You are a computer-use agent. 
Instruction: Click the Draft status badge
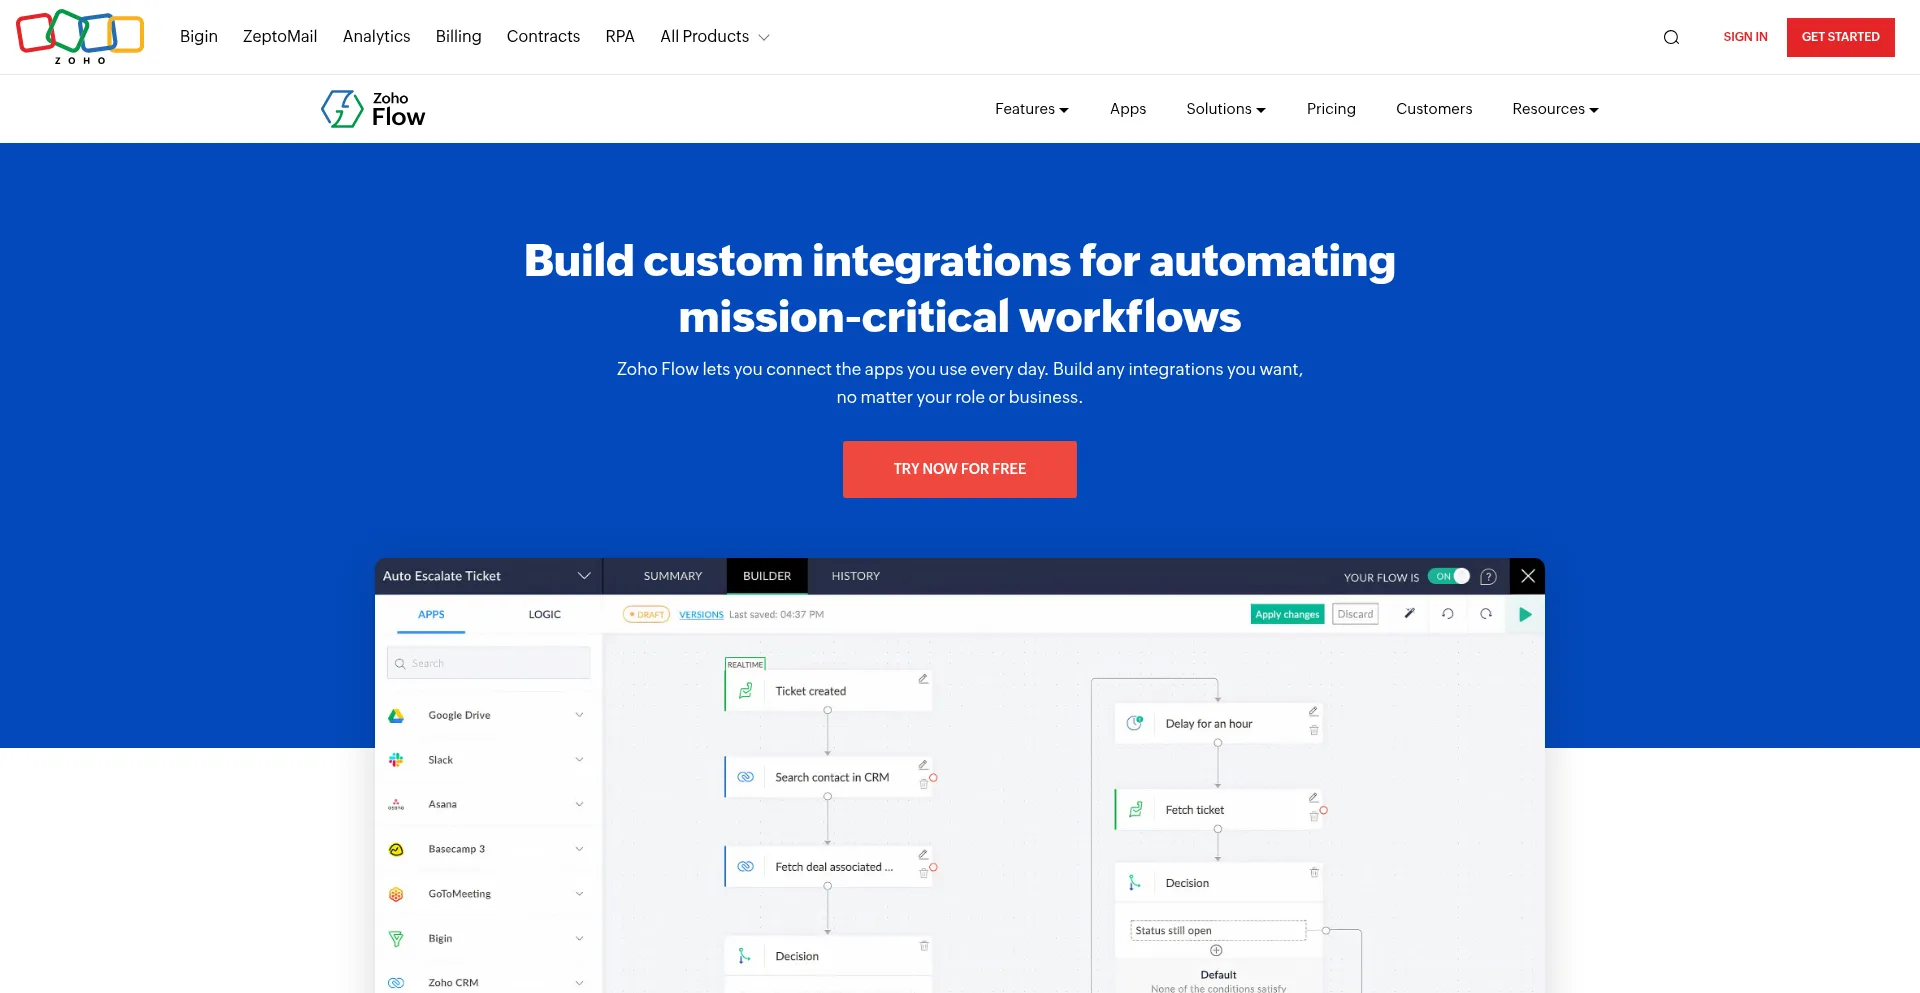pos(646,614)
